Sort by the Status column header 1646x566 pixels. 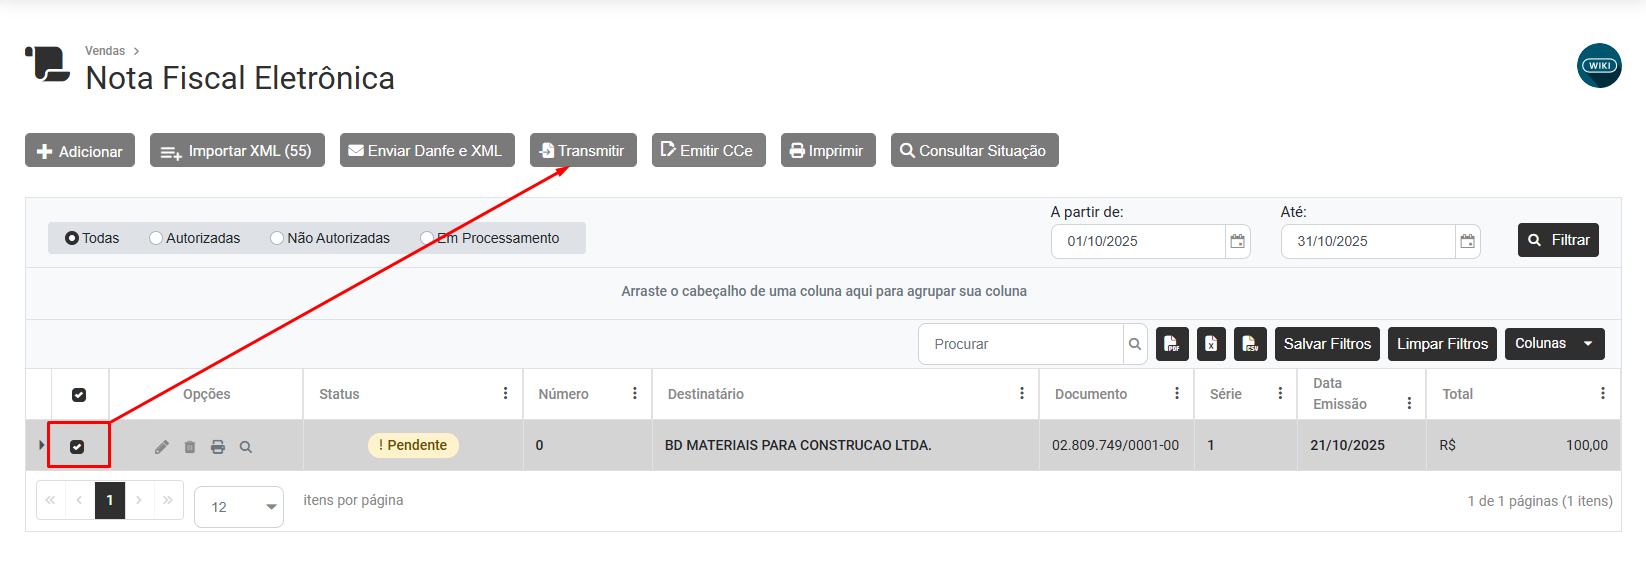coord(339,394)
